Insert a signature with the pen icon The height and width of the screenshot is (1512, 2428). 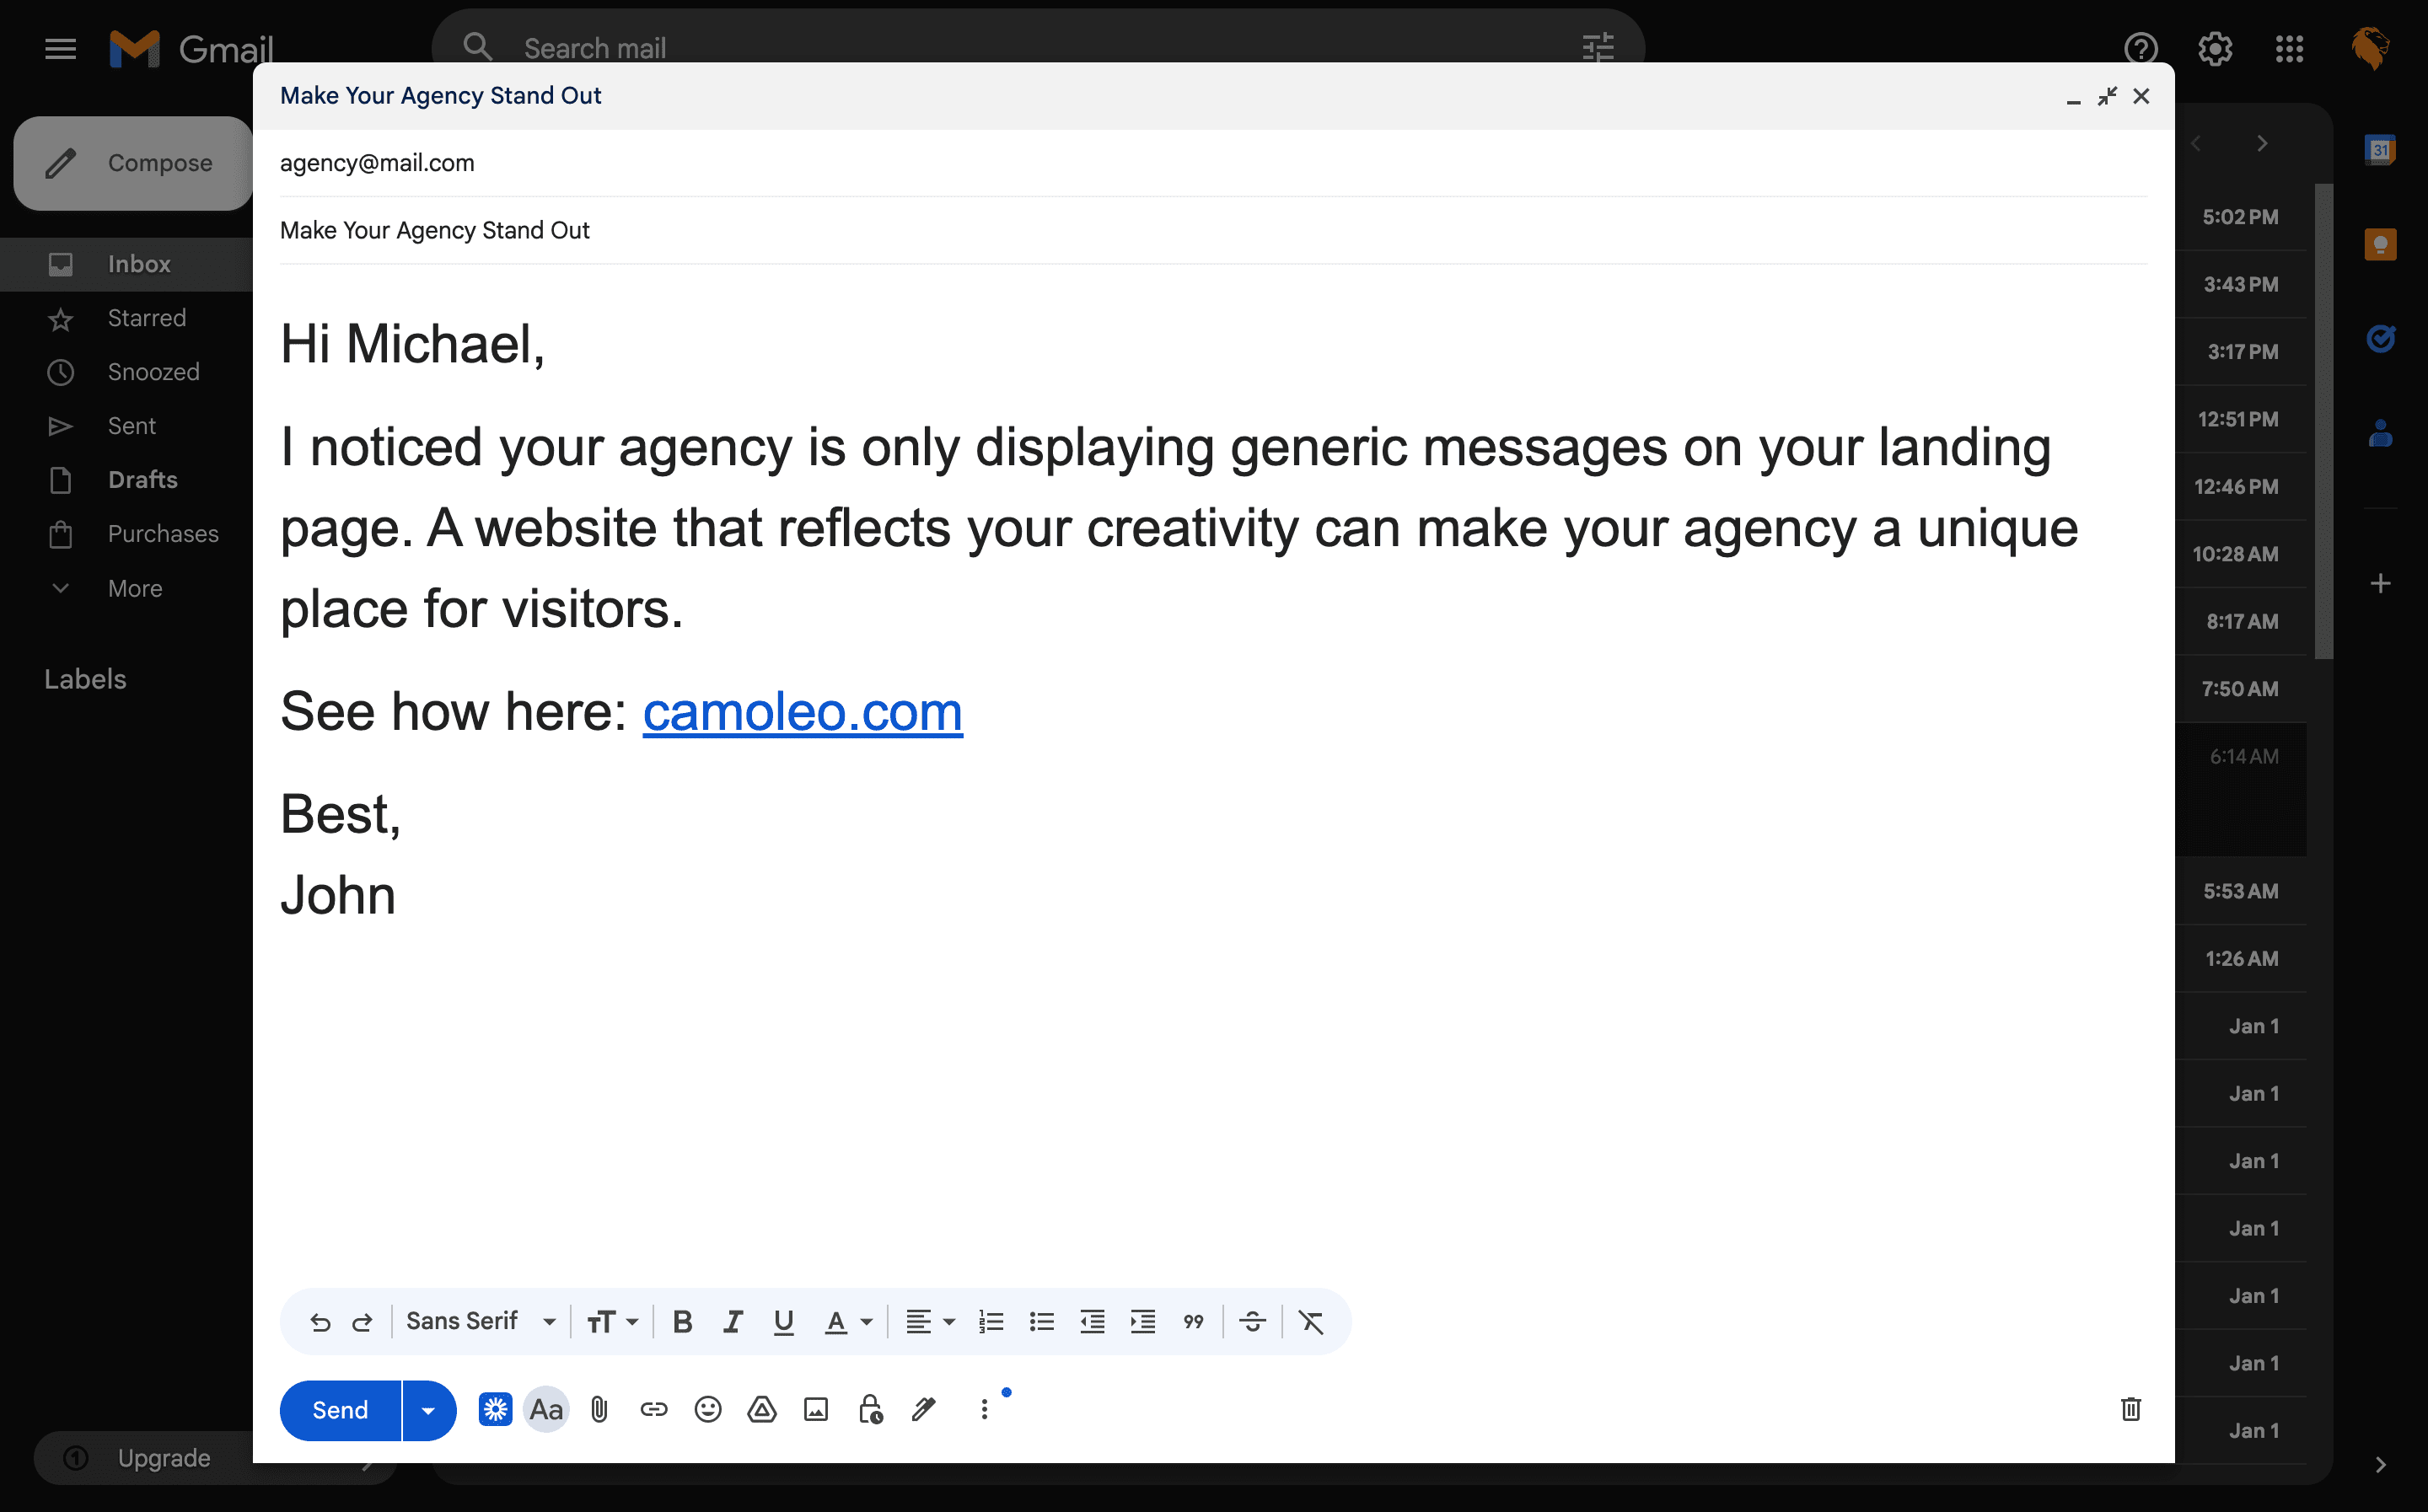coord(923,1409)
